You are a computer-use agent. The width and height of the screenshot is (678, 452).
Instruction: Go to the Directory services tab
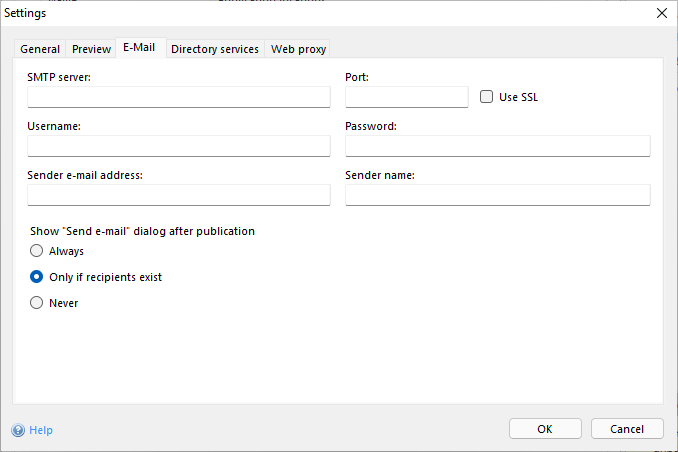214,49
